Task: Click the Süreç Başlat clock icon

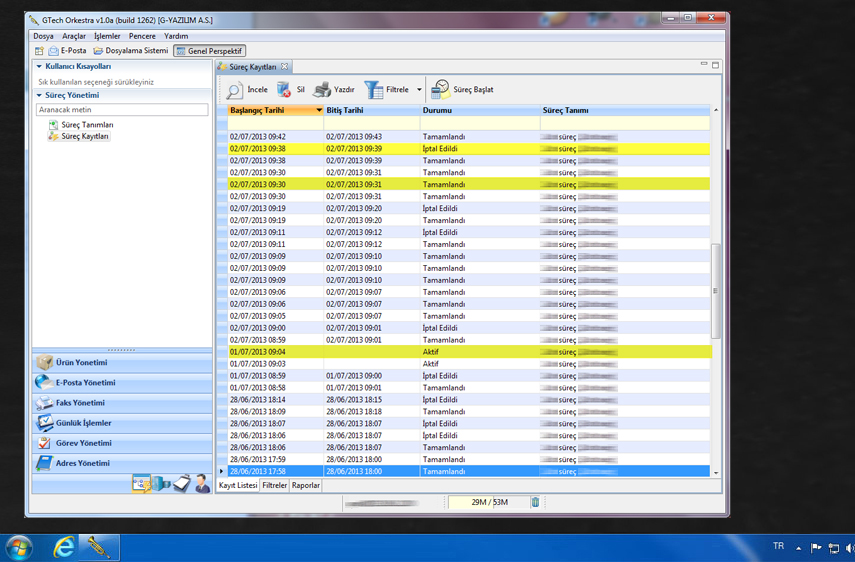Action: pos(440,89)
